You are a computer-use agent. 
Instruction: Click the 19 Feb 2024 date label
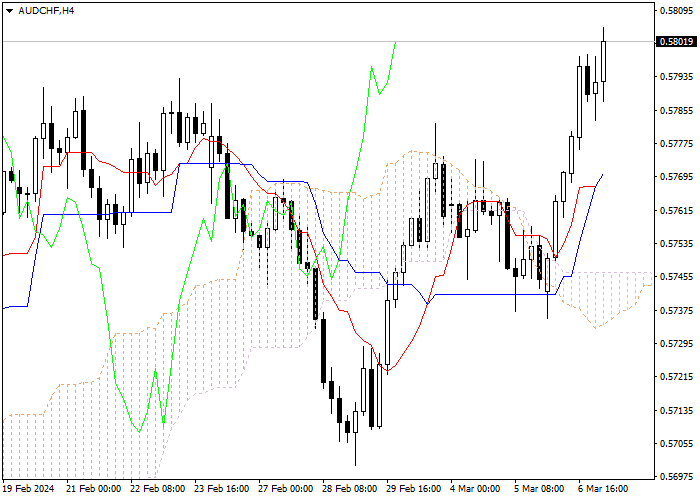tap(29, 489)
